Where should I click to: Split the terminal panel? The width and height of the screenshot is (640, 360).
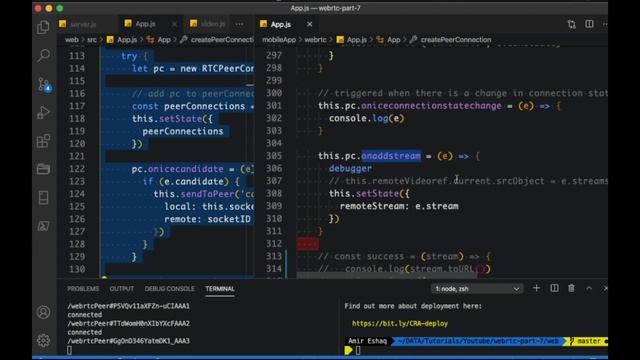click(554, 288)
